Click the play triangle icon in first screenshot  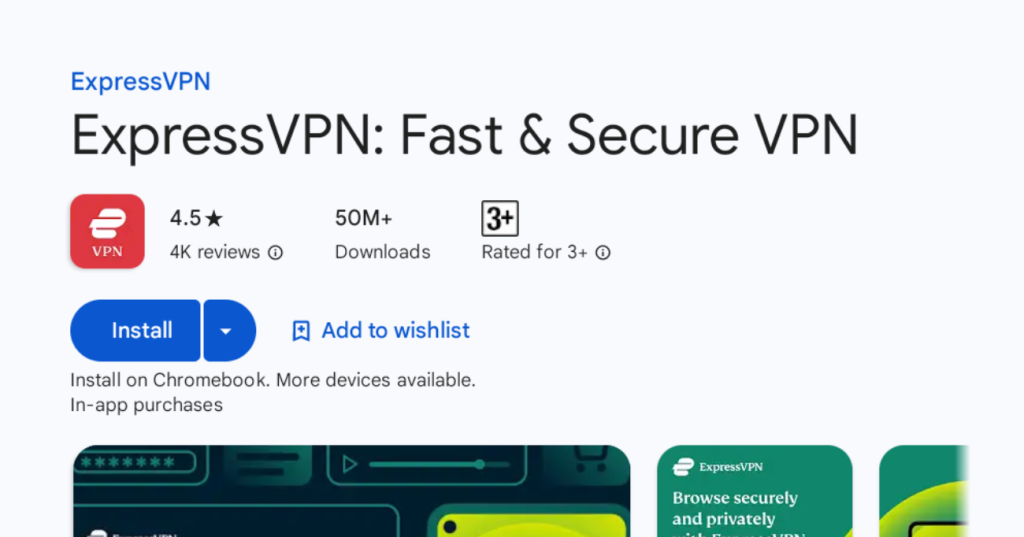(x=349, y=464)
